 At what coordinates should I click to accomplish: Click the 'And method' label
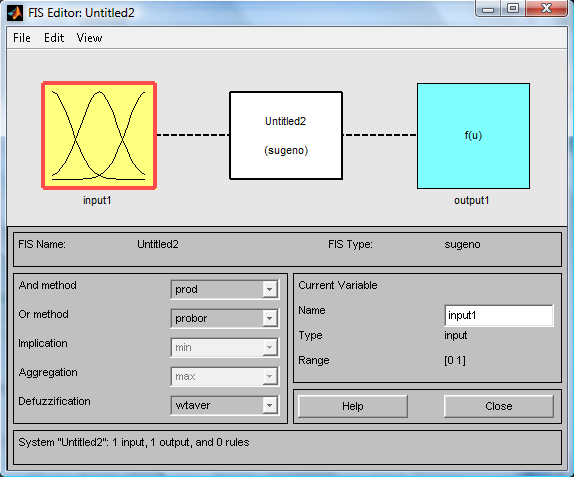click(48, 285)
